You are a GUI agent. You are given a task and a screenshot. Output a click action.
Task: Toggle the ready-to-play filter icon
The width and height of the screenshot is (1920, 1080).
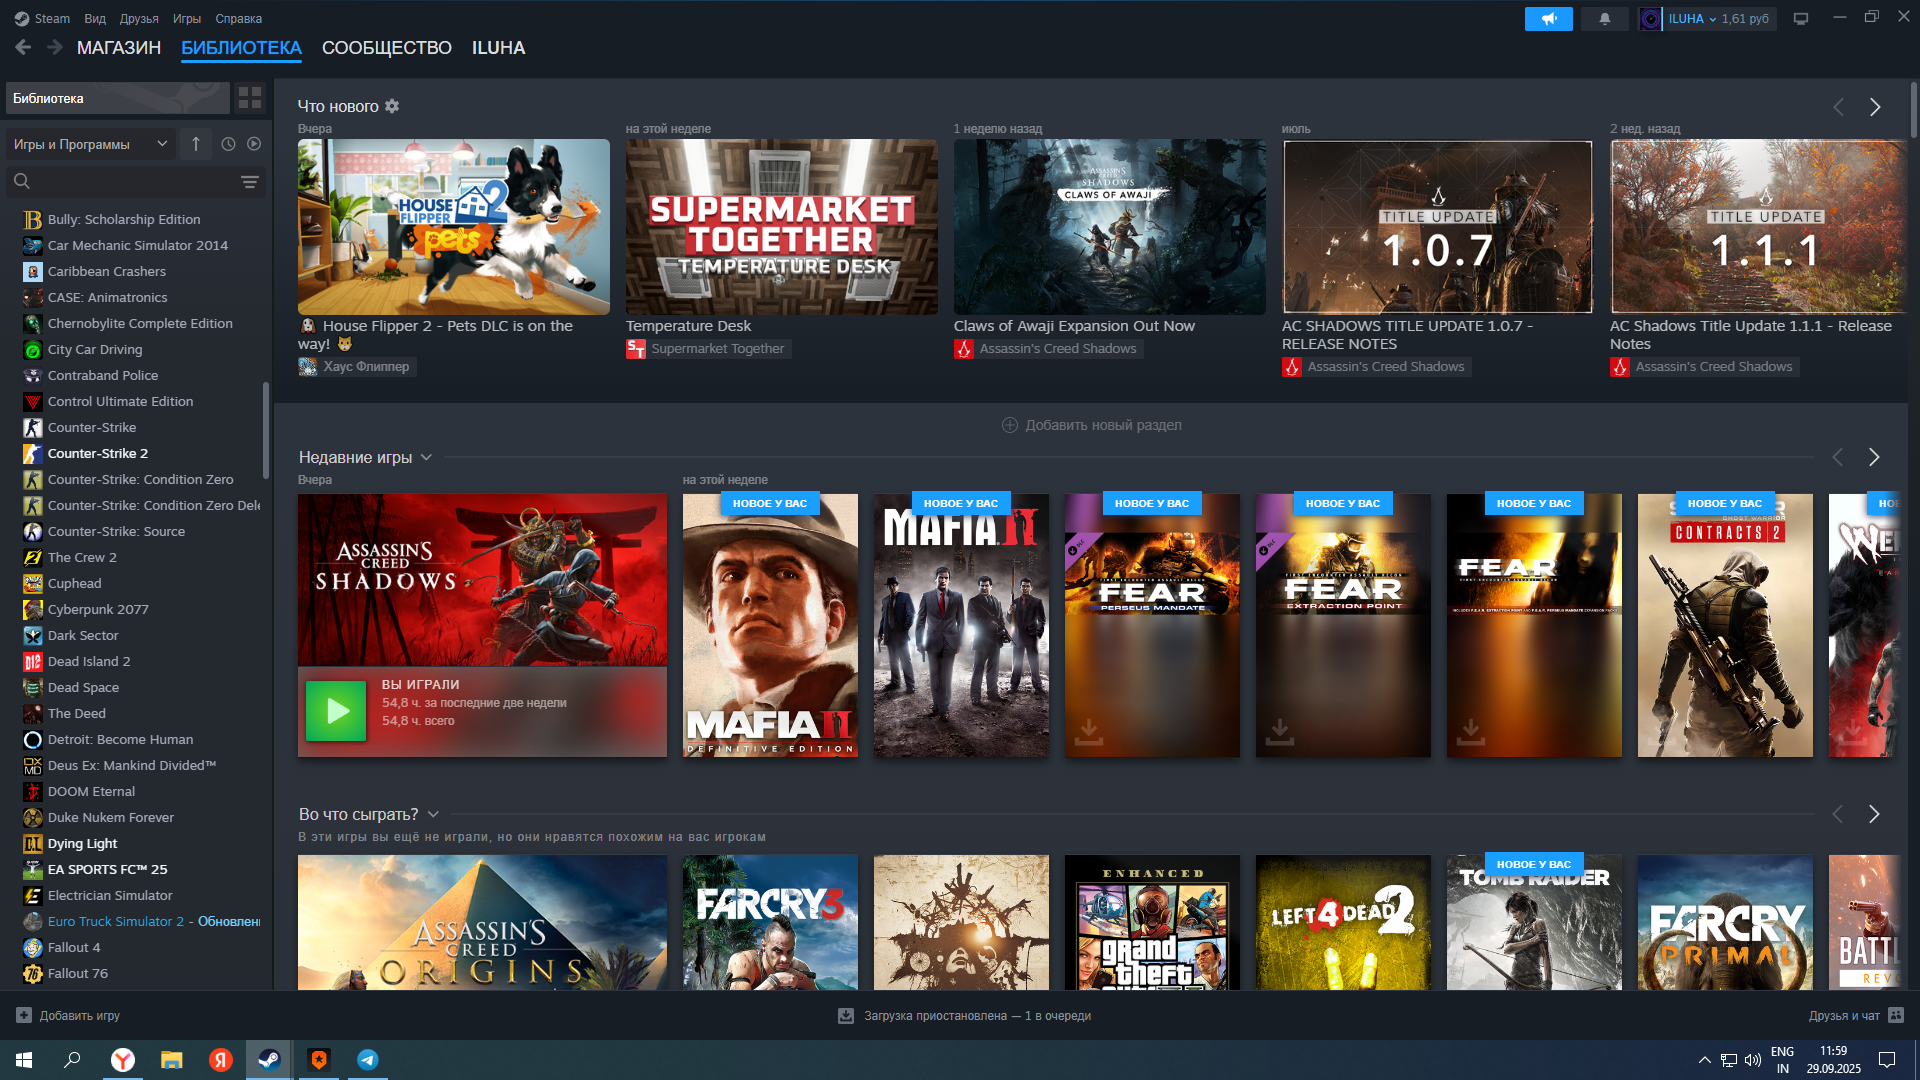point(254,144)
